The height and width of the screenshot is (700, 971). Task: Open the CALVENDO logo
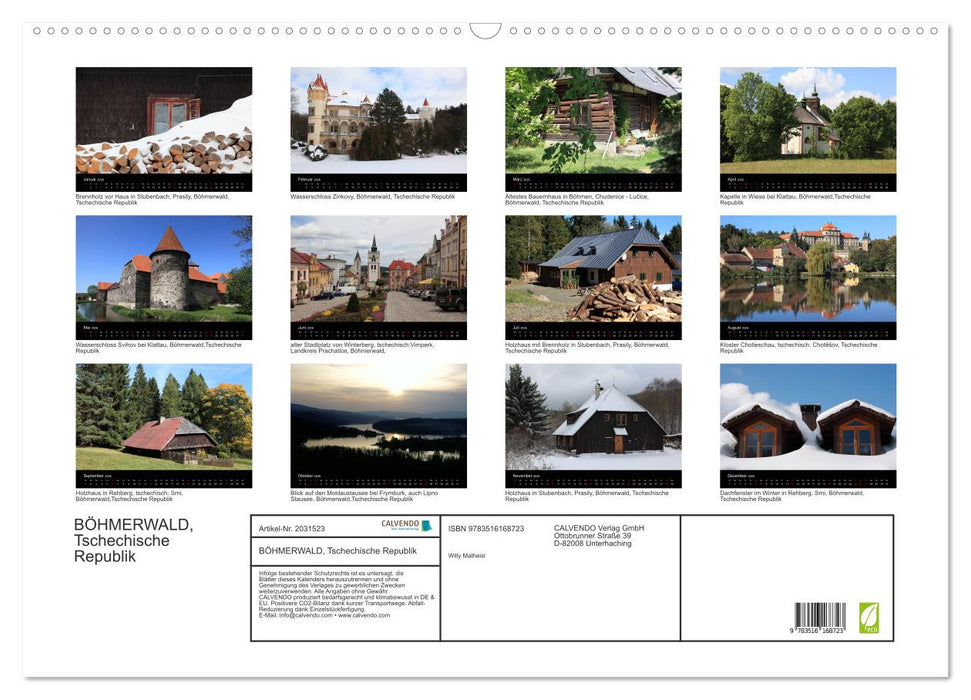[x=400, y=525]
